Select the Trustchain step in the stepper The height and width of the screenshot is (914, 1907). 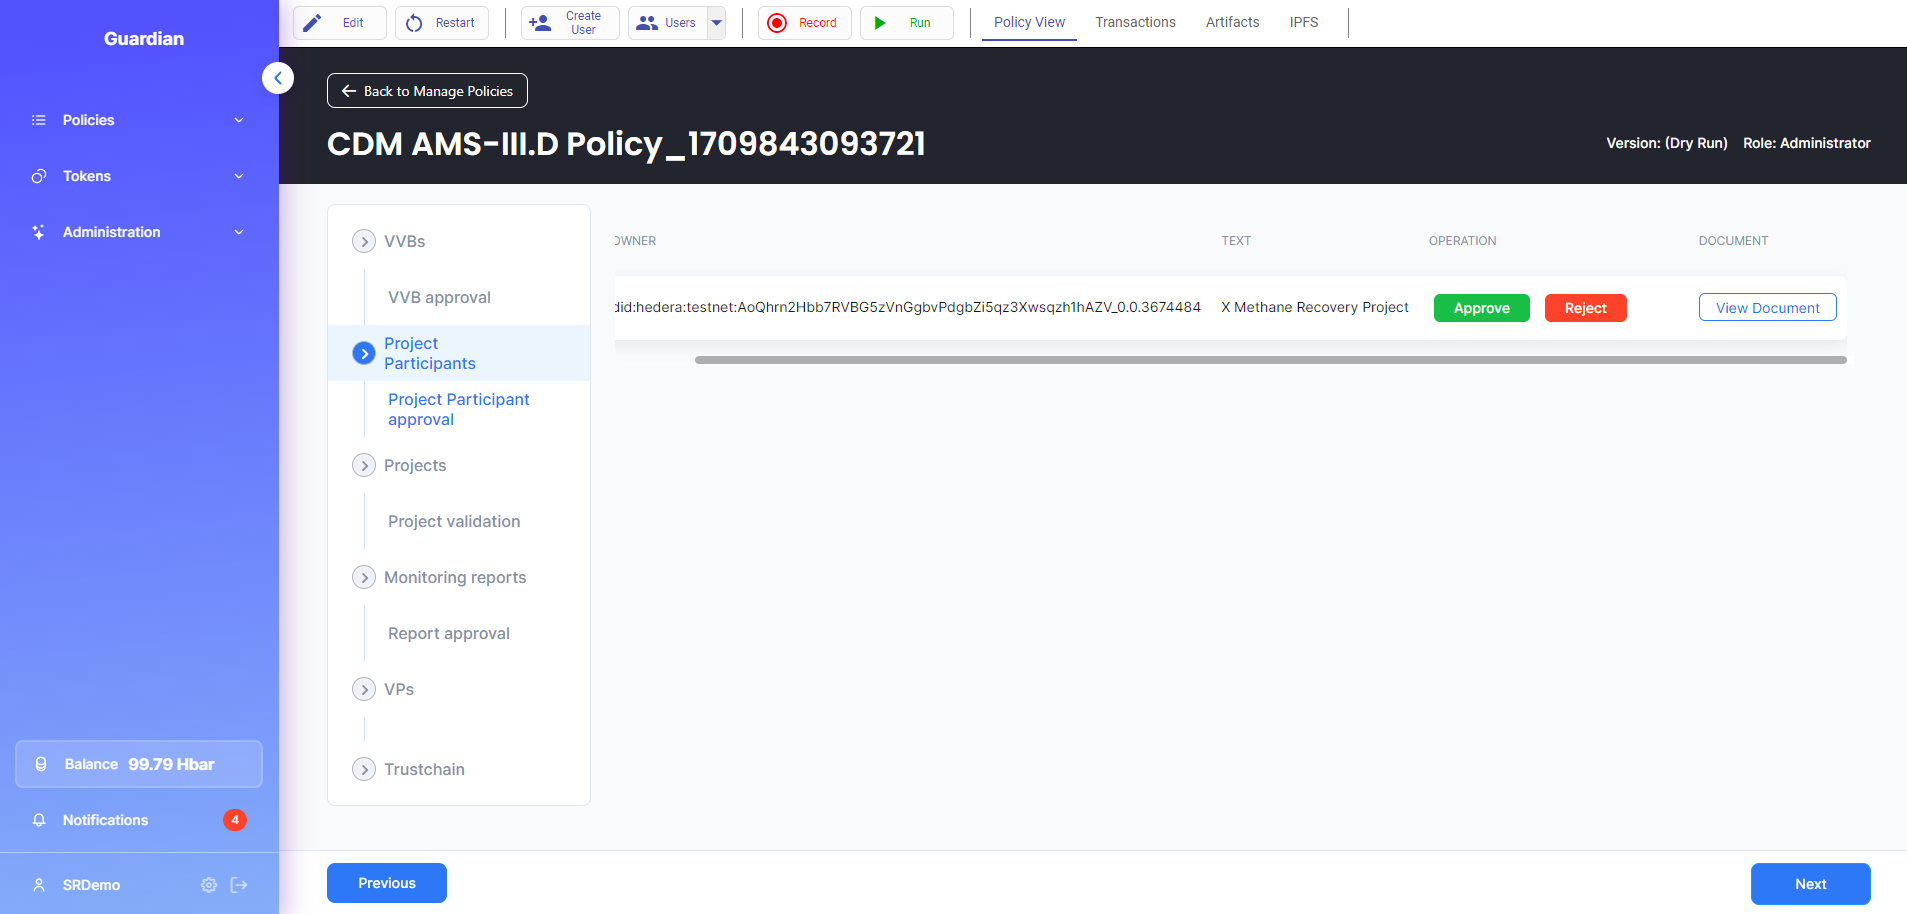(424, 769)
